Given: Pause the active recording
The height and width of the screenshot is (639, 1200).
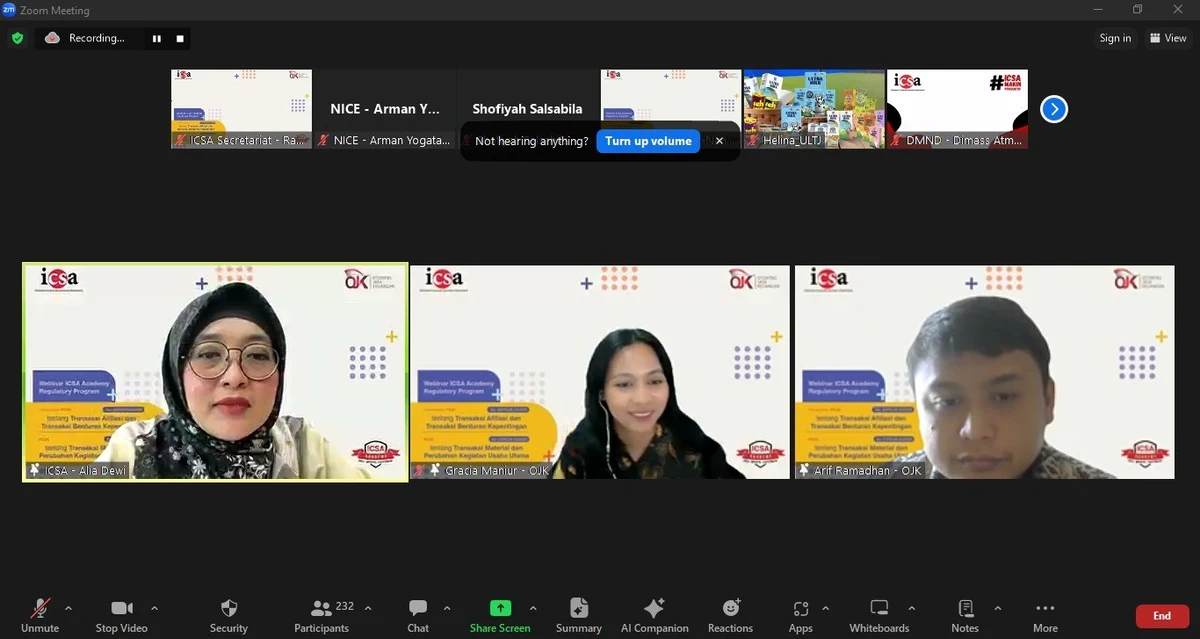Looking at the screenshot, I should pos(156,38).
